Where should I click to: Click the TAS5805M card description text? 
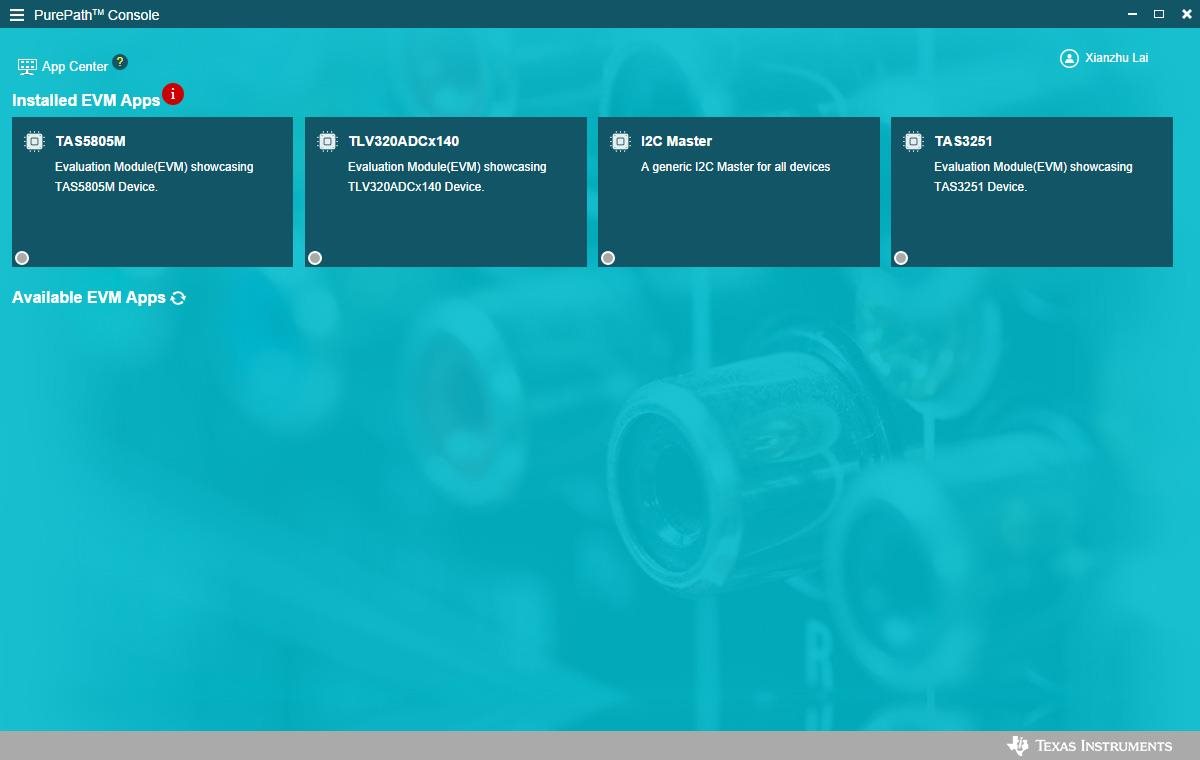click(154, 177)
